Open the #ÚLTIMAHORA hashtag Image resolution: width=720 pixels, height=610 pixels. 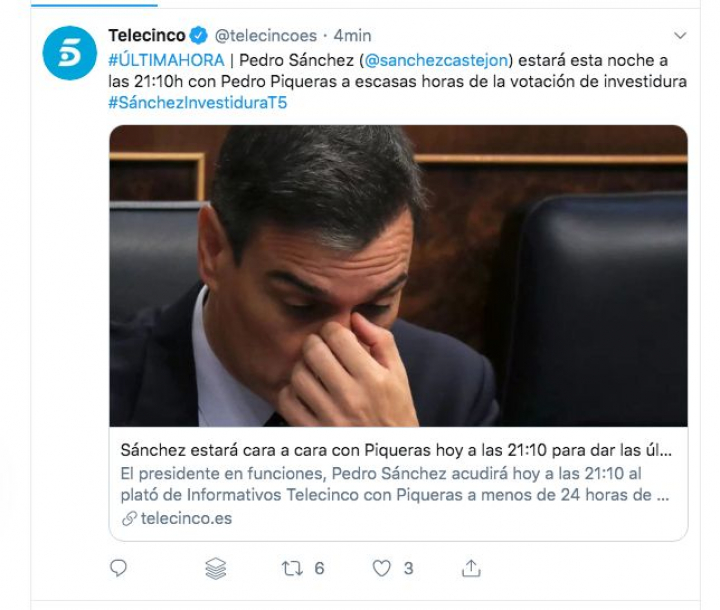[x=166, y=60]
